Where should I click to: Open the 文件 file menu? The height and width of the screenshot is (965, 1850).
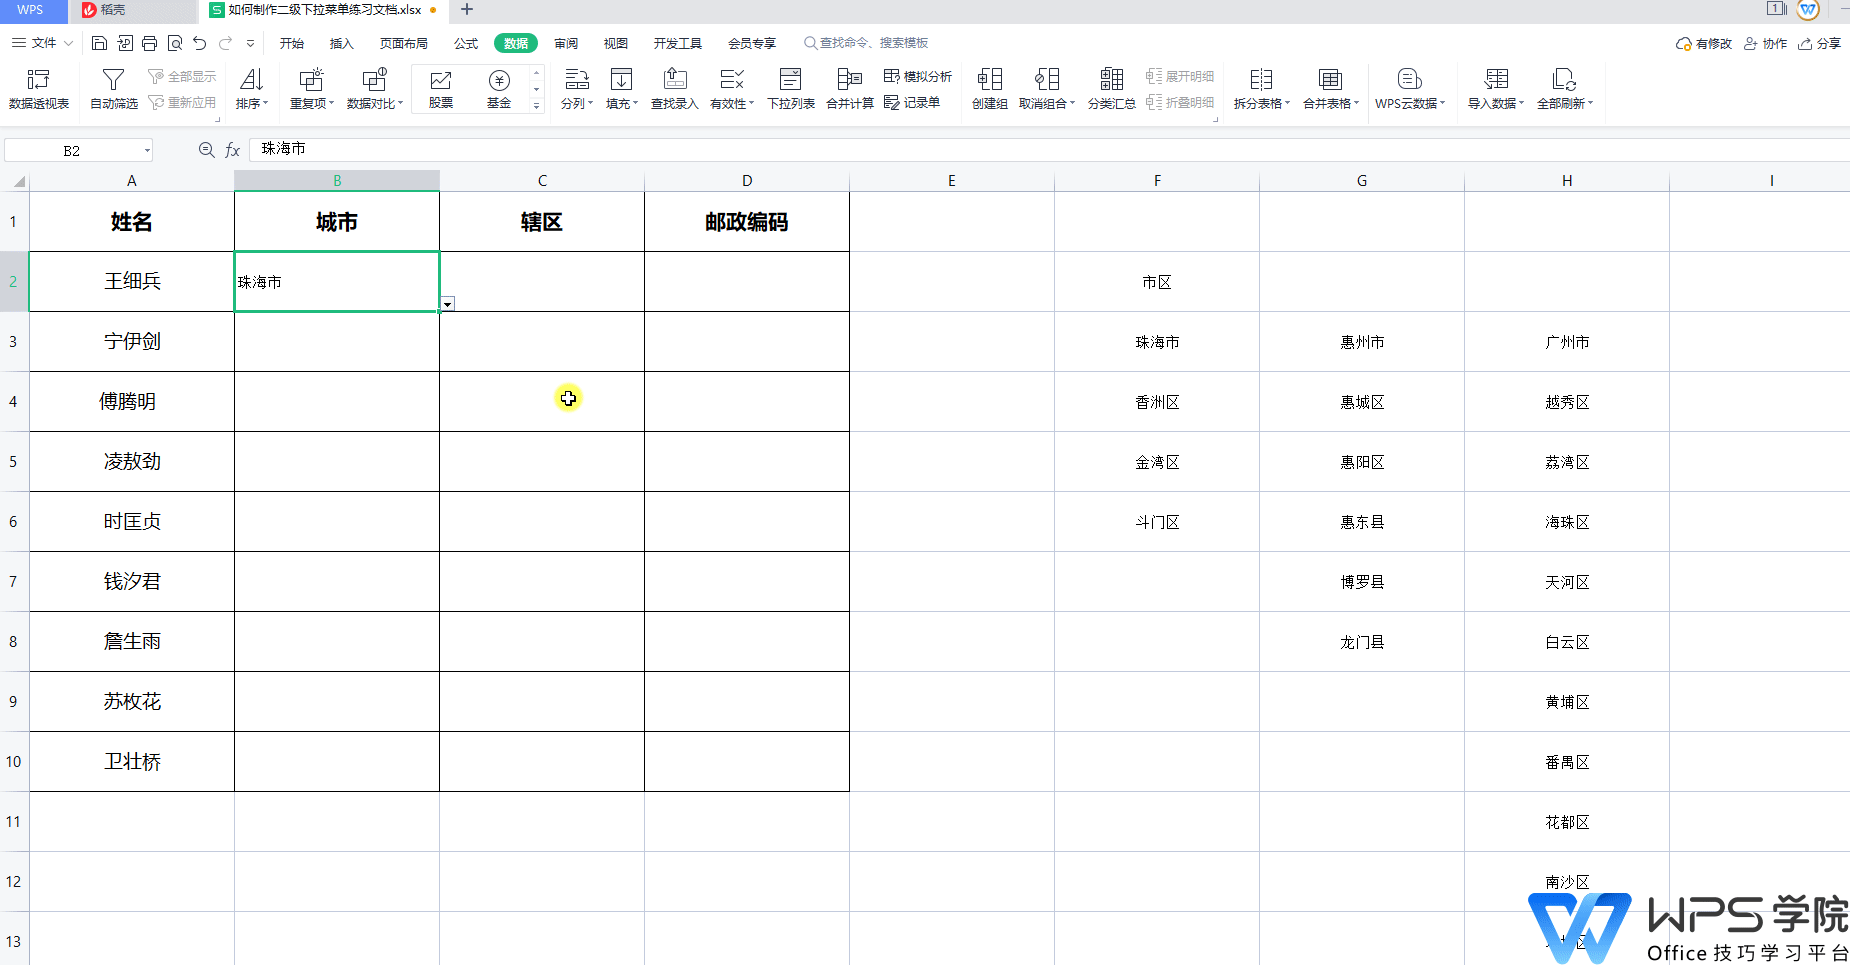[42, 43]
